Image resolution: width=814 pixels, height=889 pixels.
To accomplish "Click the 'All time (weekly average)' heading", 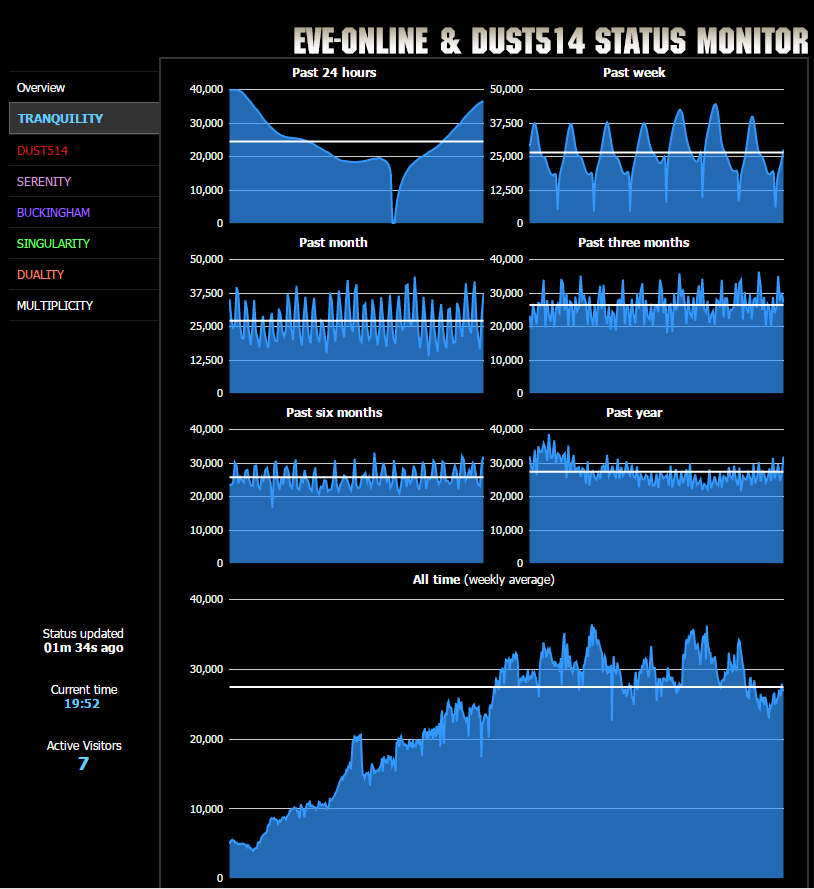I will [x=484, y=579].
